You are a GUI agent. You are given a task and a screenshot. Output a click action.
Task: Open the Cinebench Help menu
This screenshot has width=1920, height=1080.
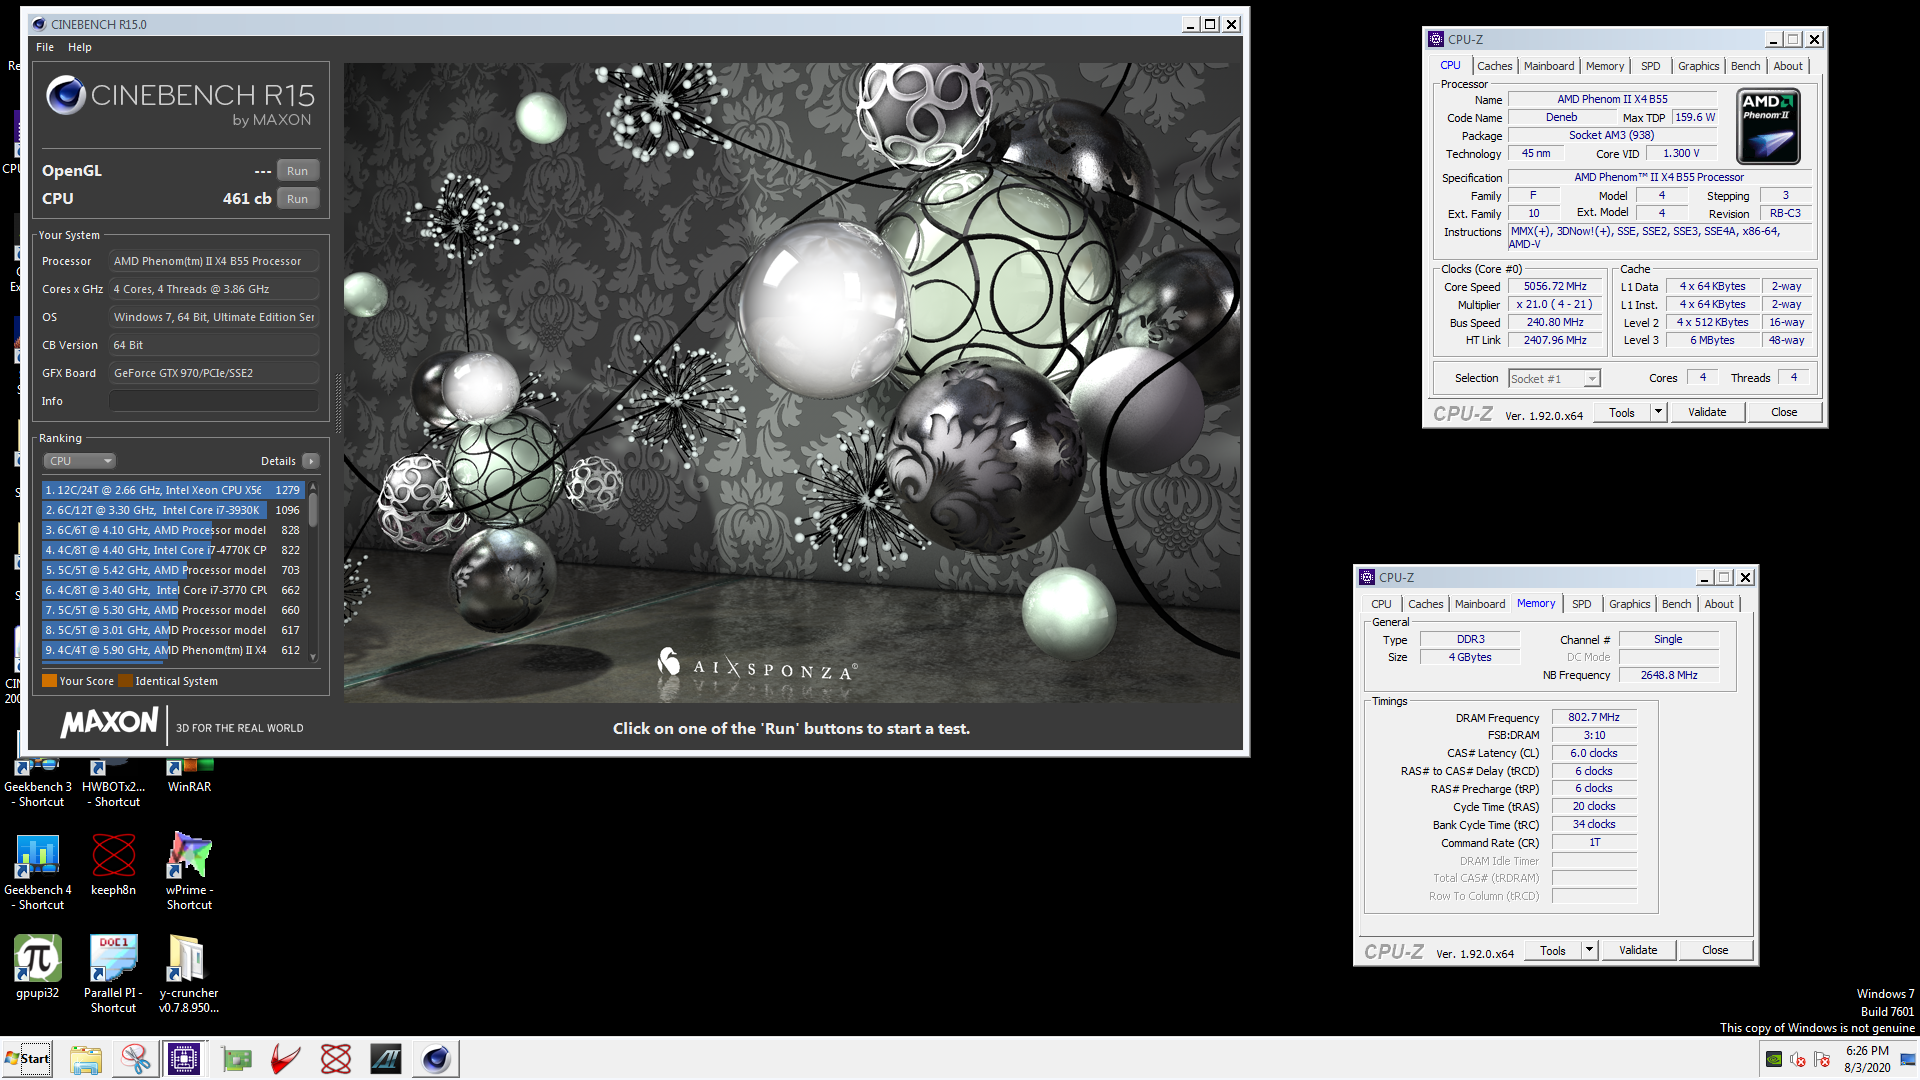click(80, 47)
